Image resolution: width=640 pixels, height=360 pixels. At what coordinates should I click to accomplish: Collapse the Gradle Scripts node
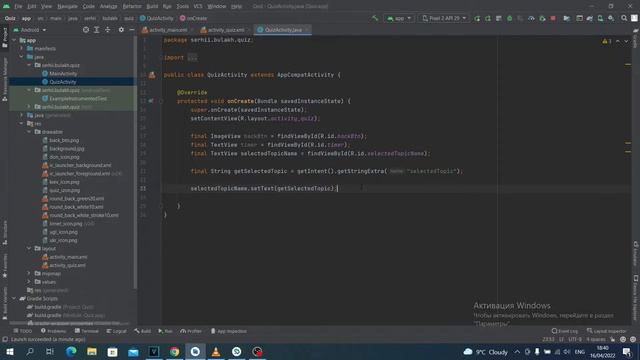(14, 298)
